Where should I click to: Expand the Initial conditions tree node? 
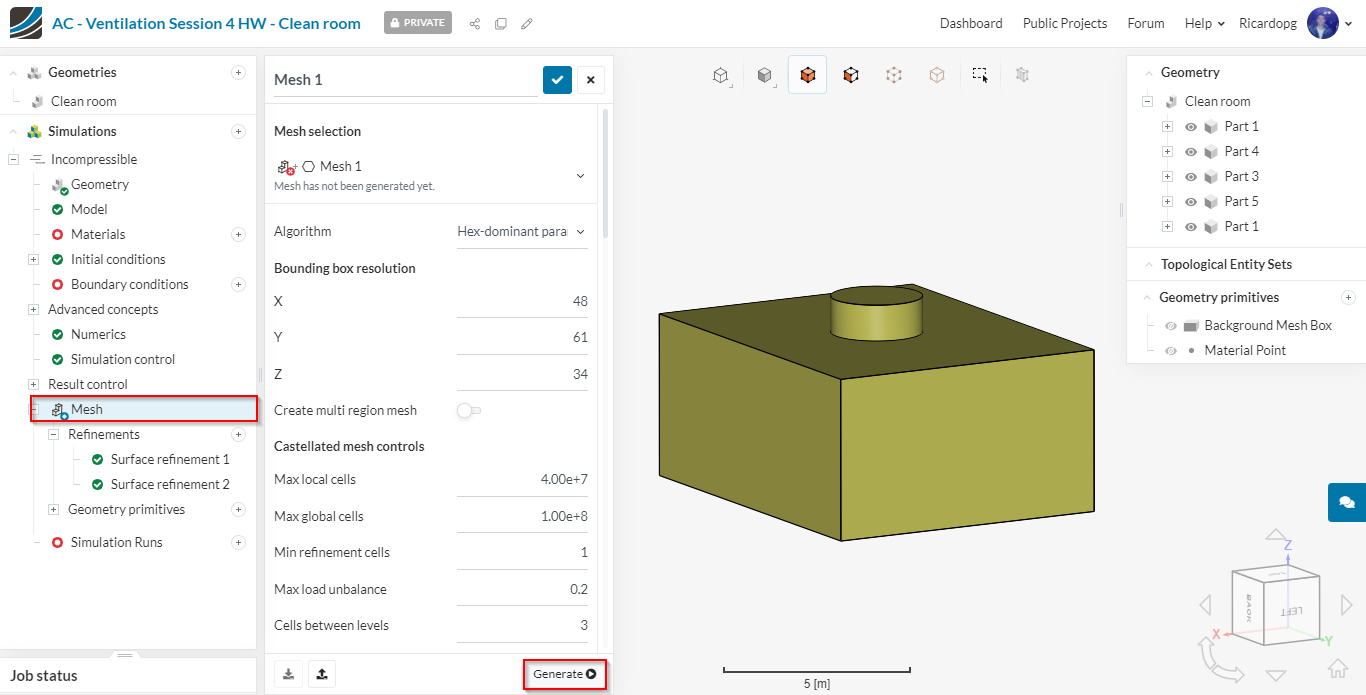(33, 259)
